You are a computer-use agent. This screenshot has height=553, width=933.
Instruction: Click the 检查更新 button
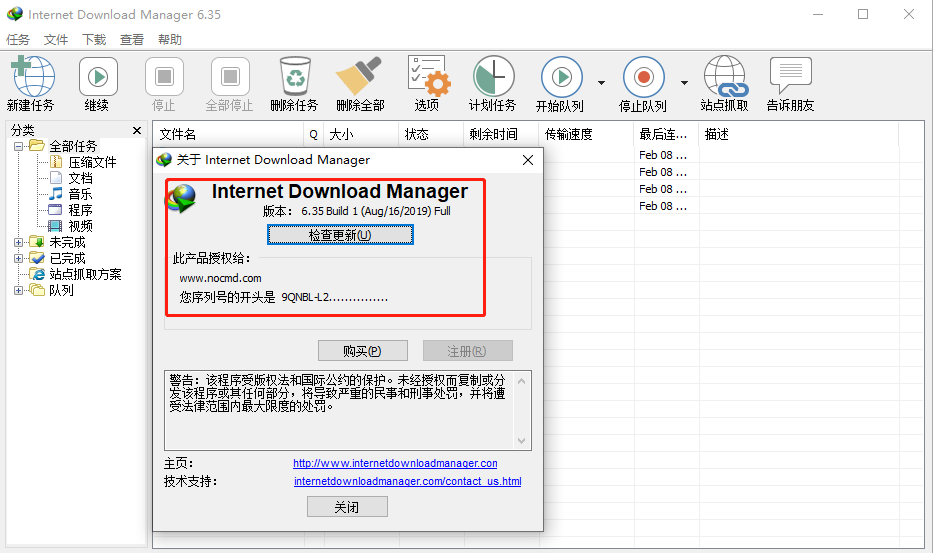point(340,235)
